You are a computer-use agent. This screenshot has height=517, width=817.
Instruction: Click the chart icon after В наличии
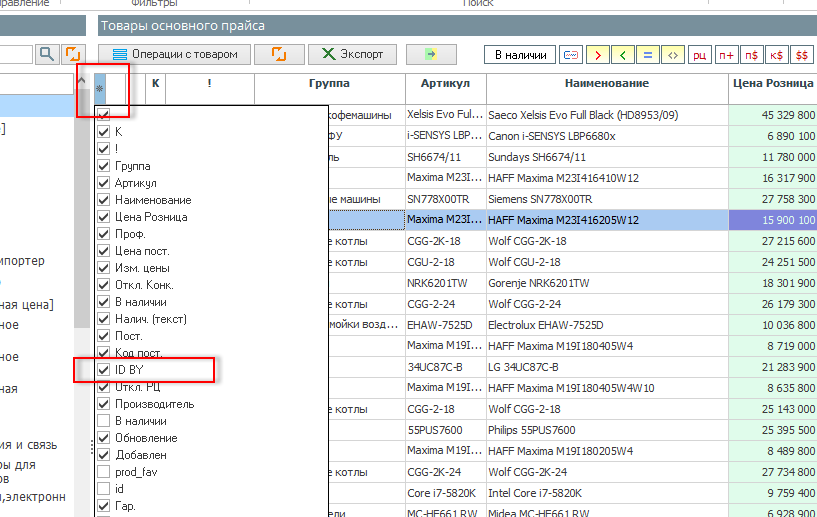[x=571, y=55]
